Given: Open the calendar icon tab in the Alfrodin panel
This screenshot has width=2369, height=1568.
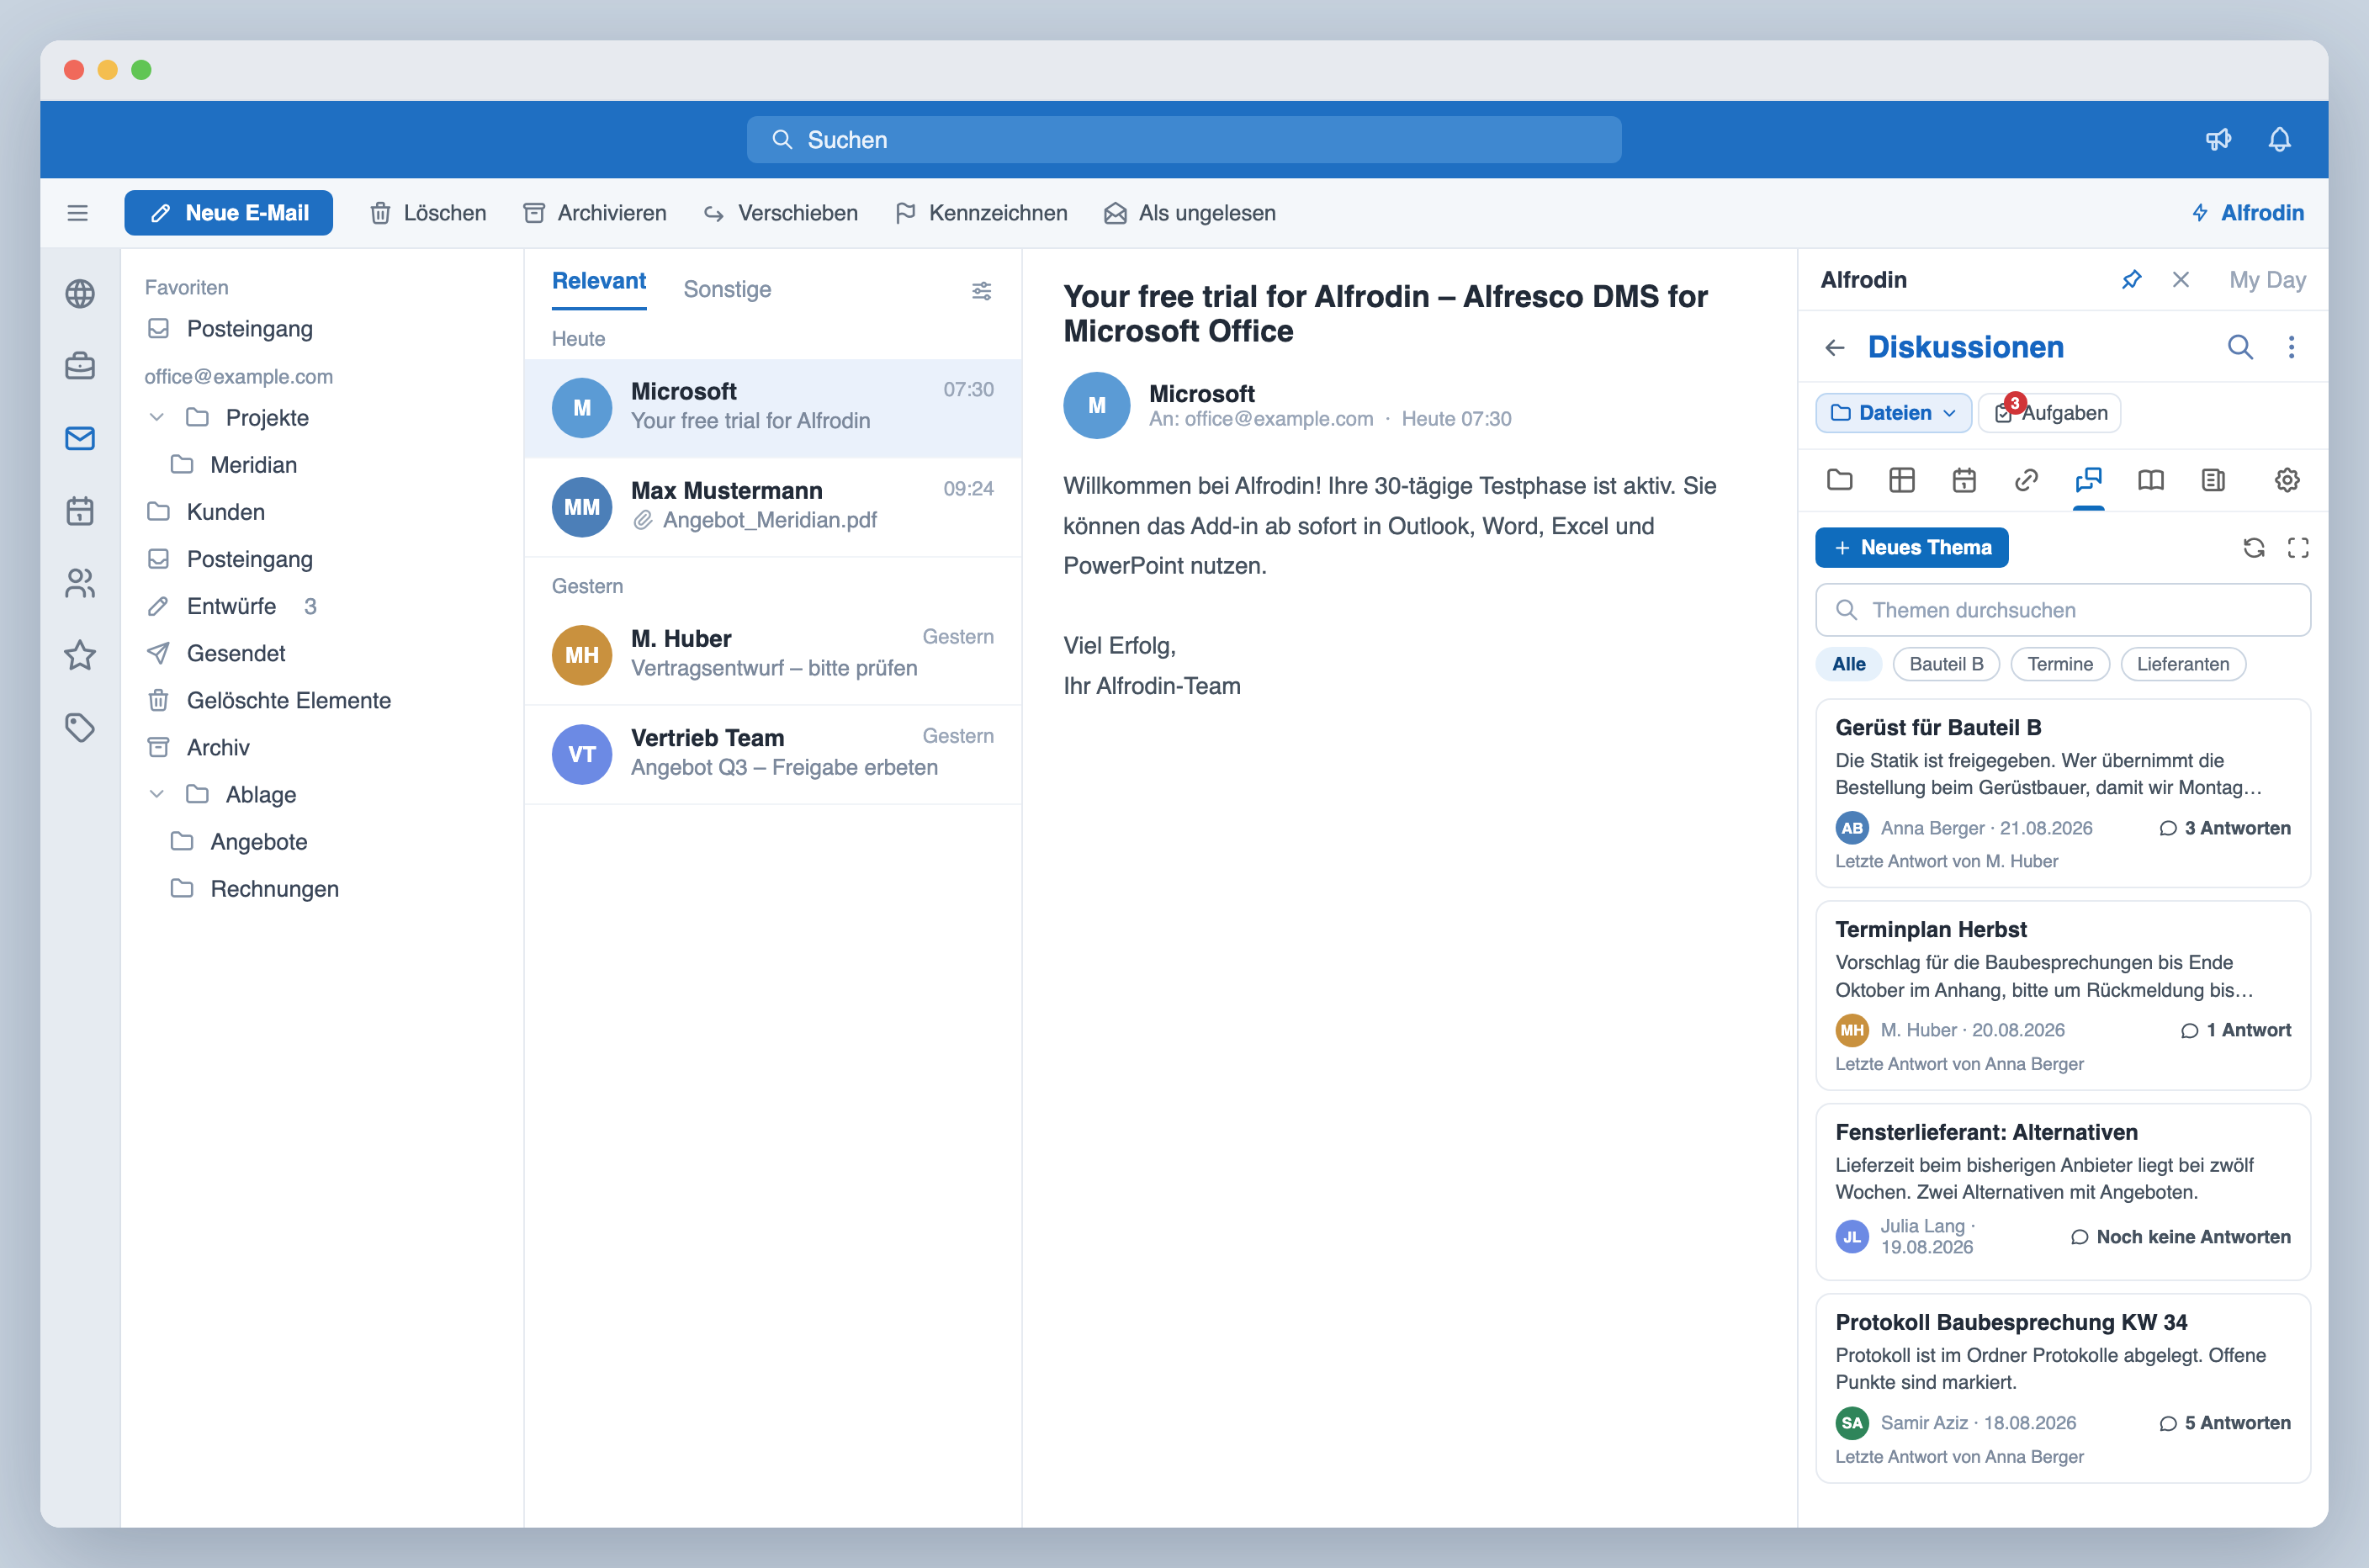Looking at the screenshot, I should (1964, 480).
